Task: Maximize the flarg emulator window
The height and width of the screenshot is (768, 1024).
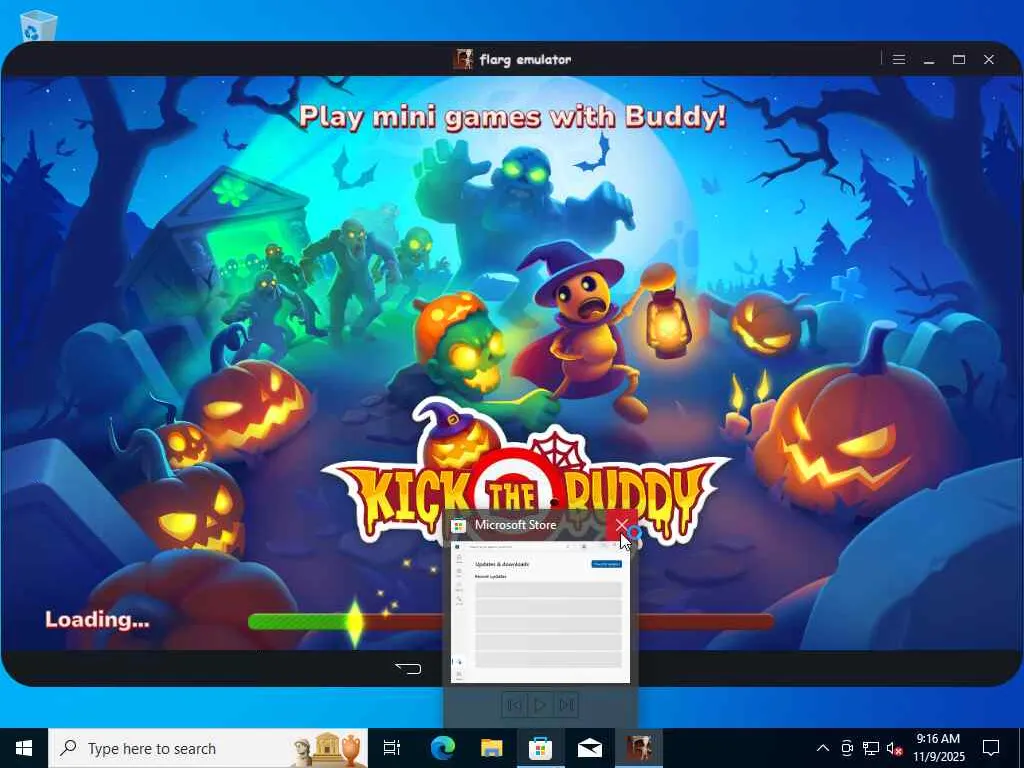Action: 959,59
